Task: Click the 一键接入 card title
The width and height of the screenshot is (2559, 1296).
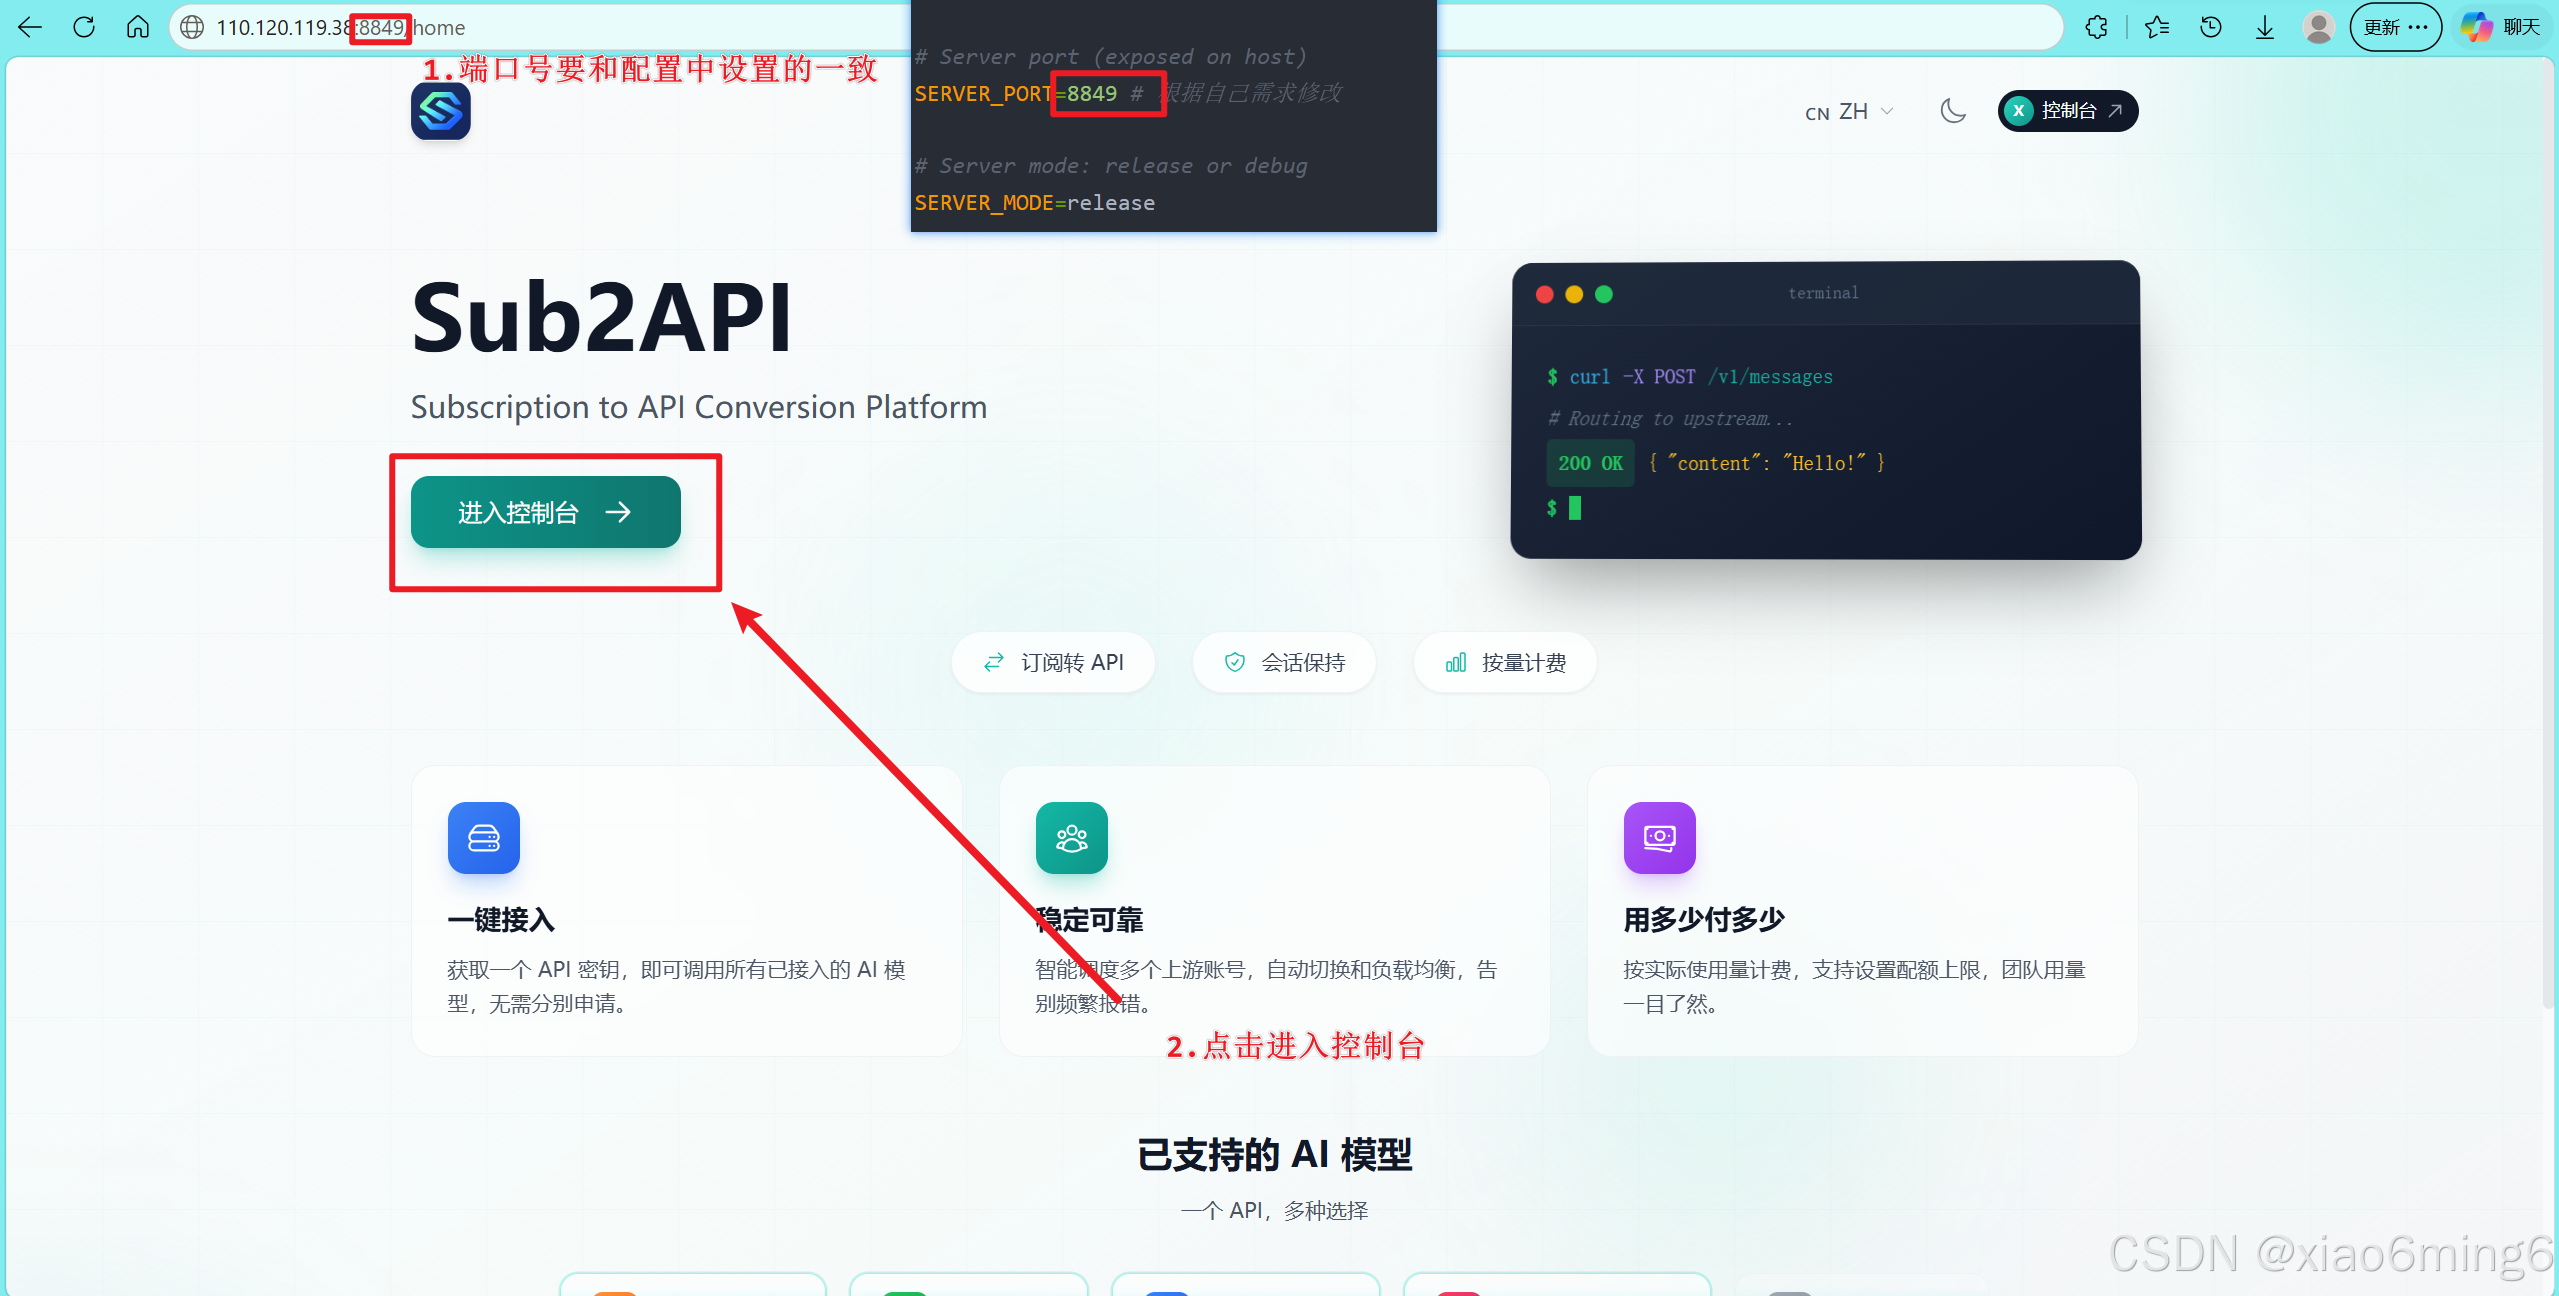Action: [x=501, y=920]
